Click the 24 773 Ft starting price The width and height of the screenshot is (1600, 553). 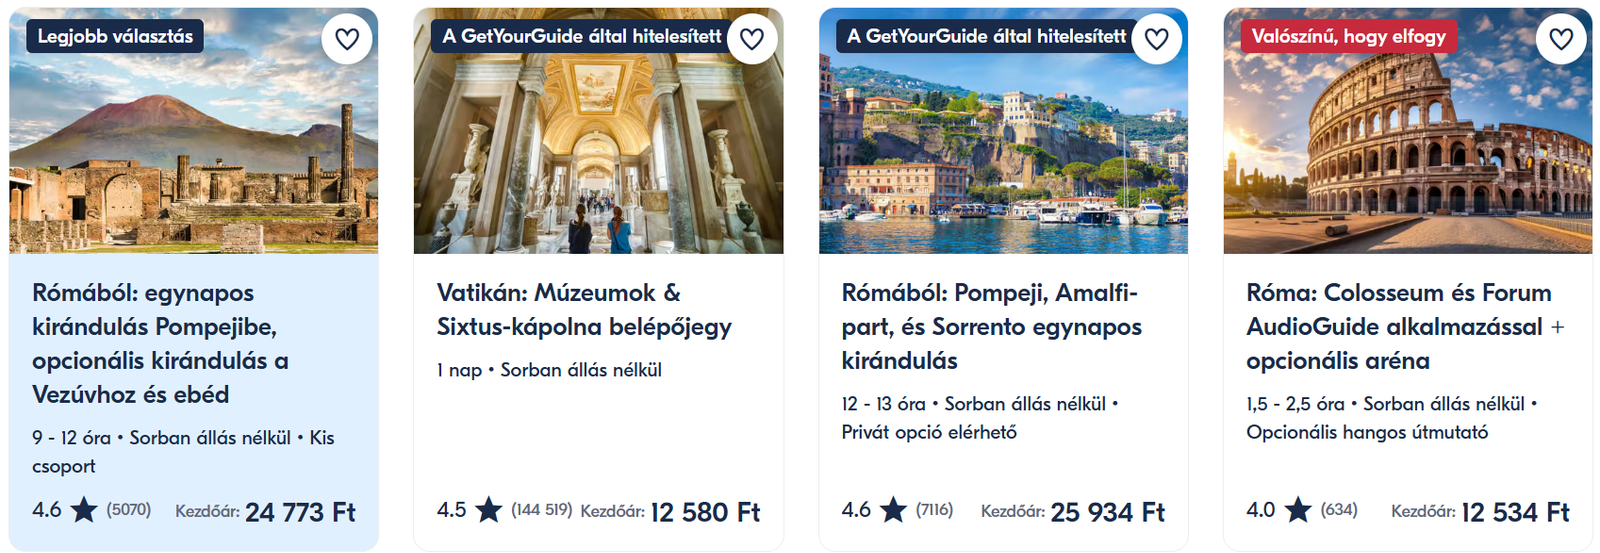click(300, 512)
